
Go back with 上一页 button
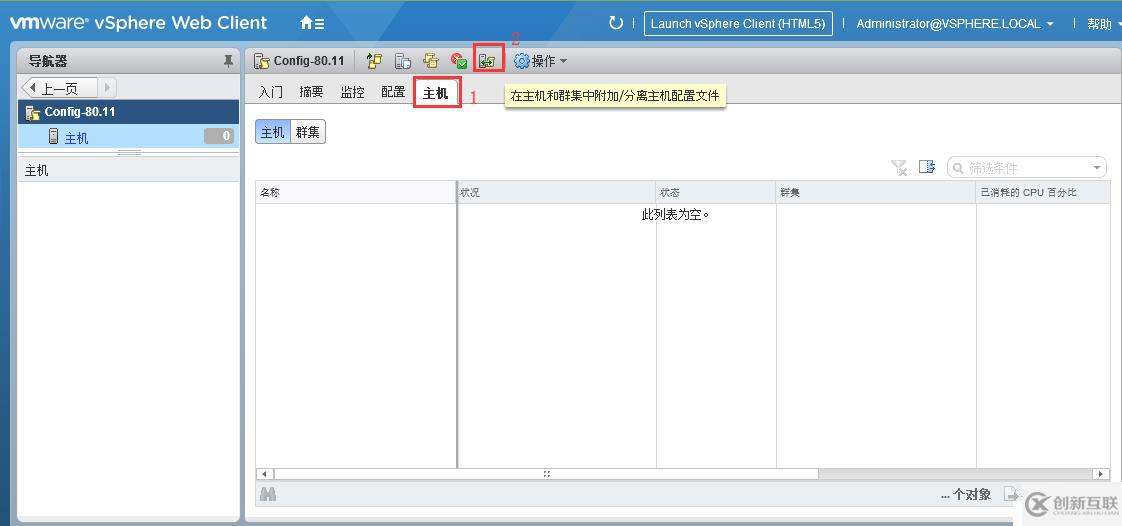click(59, 88)
